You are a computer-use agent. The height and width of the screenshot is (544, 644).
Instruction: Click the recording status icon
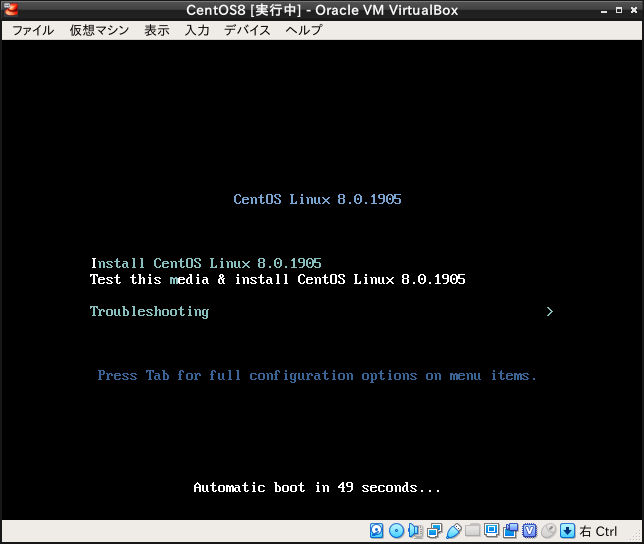[511, 531]
